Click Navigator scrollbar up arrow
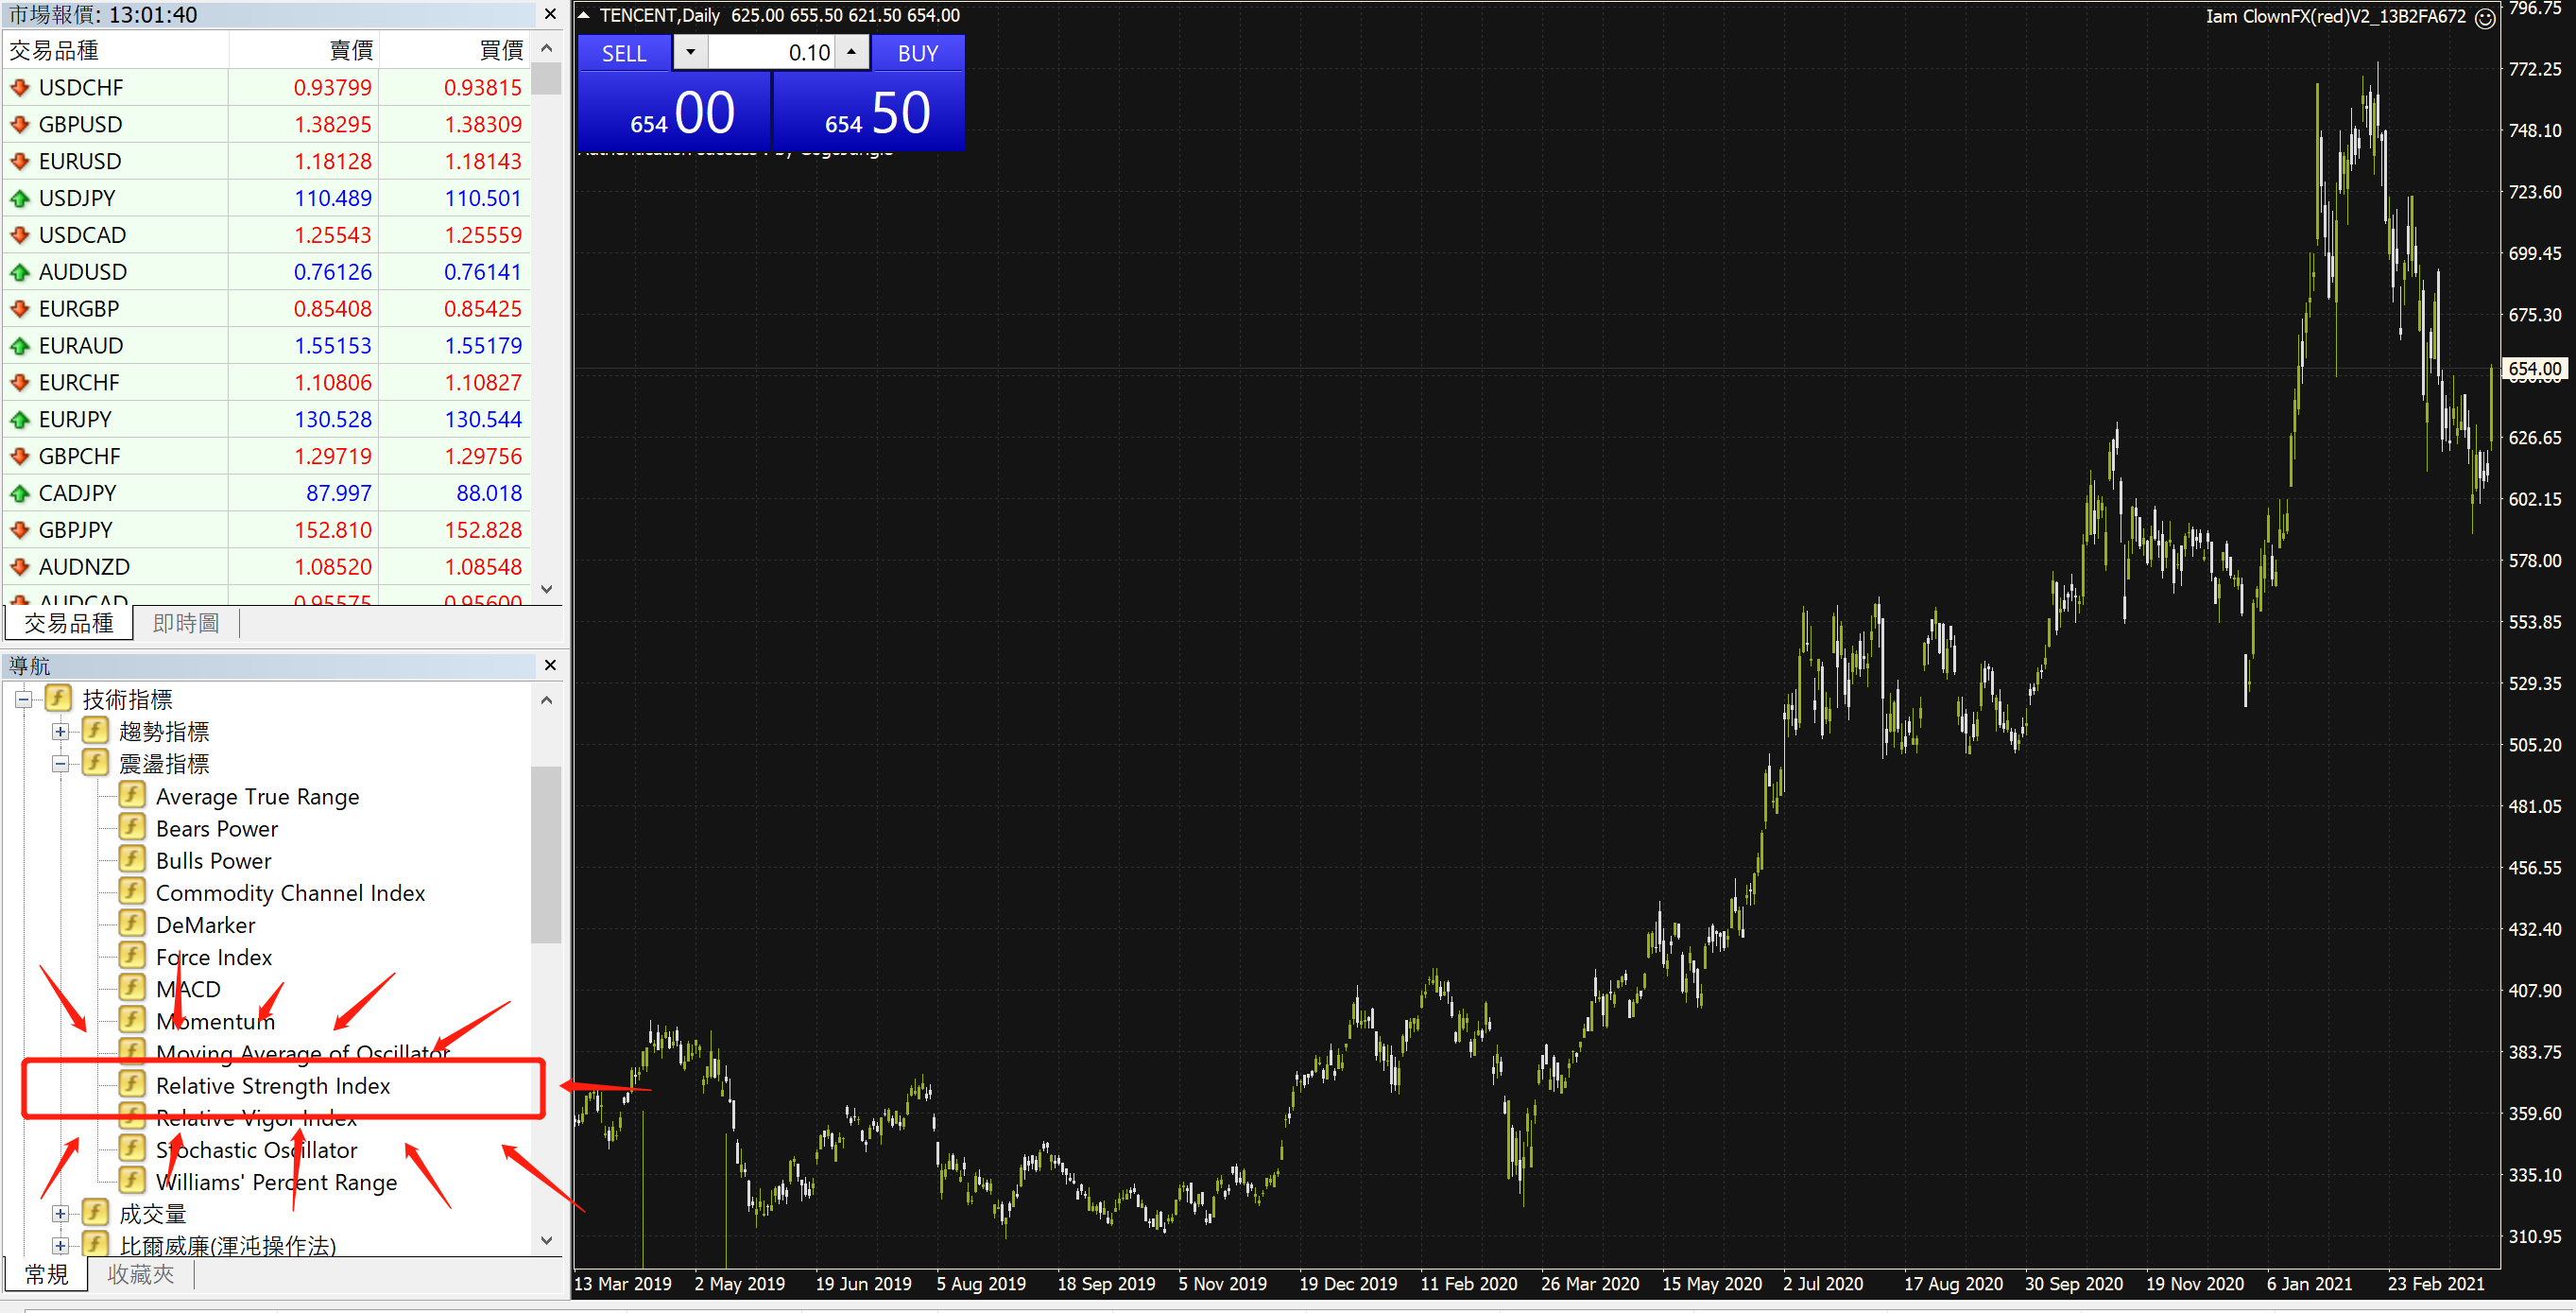This screenshot has width=2576, height=1313. click(x=546, y=699)
